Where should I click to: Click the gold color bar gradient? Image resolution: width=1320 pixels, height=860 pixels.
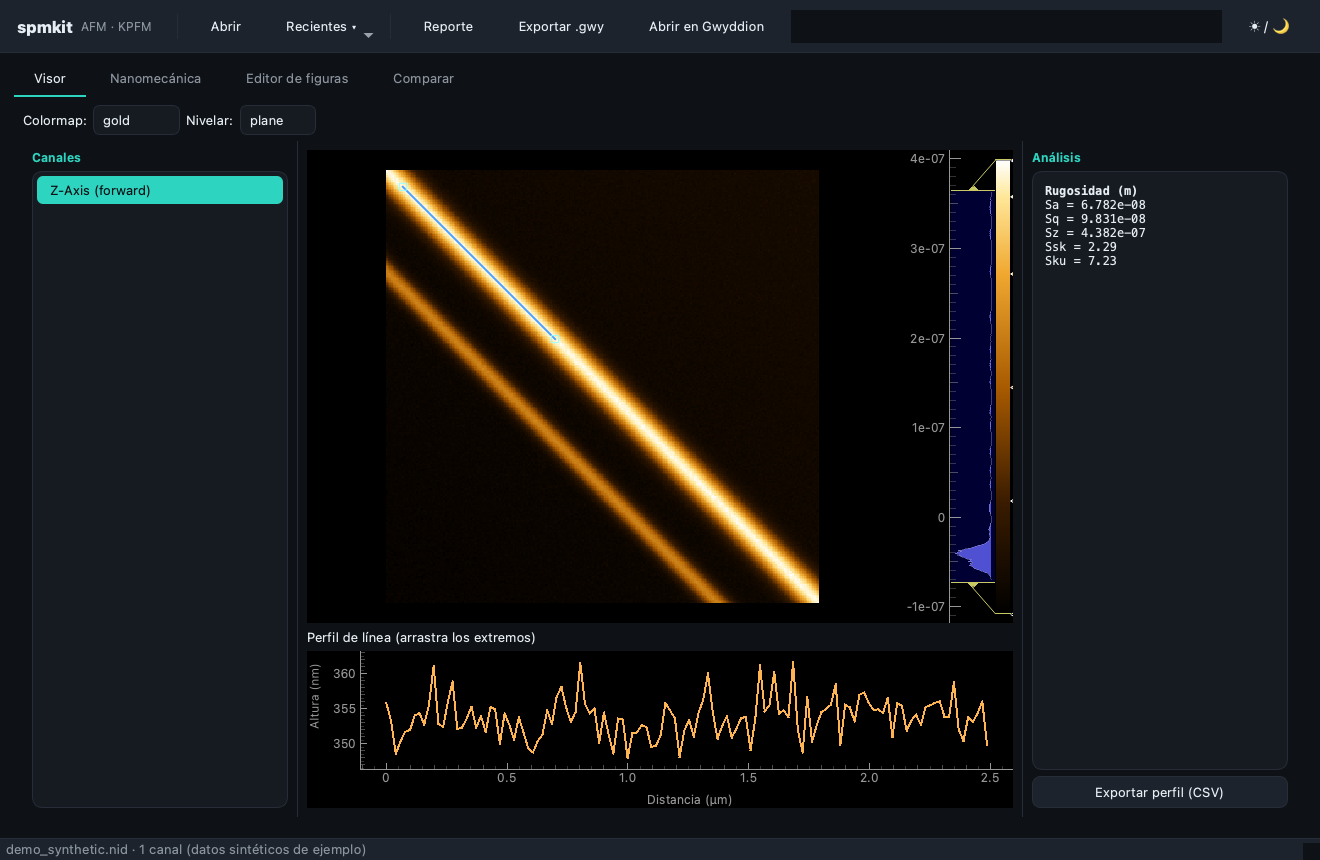(x=1003, y=385)
